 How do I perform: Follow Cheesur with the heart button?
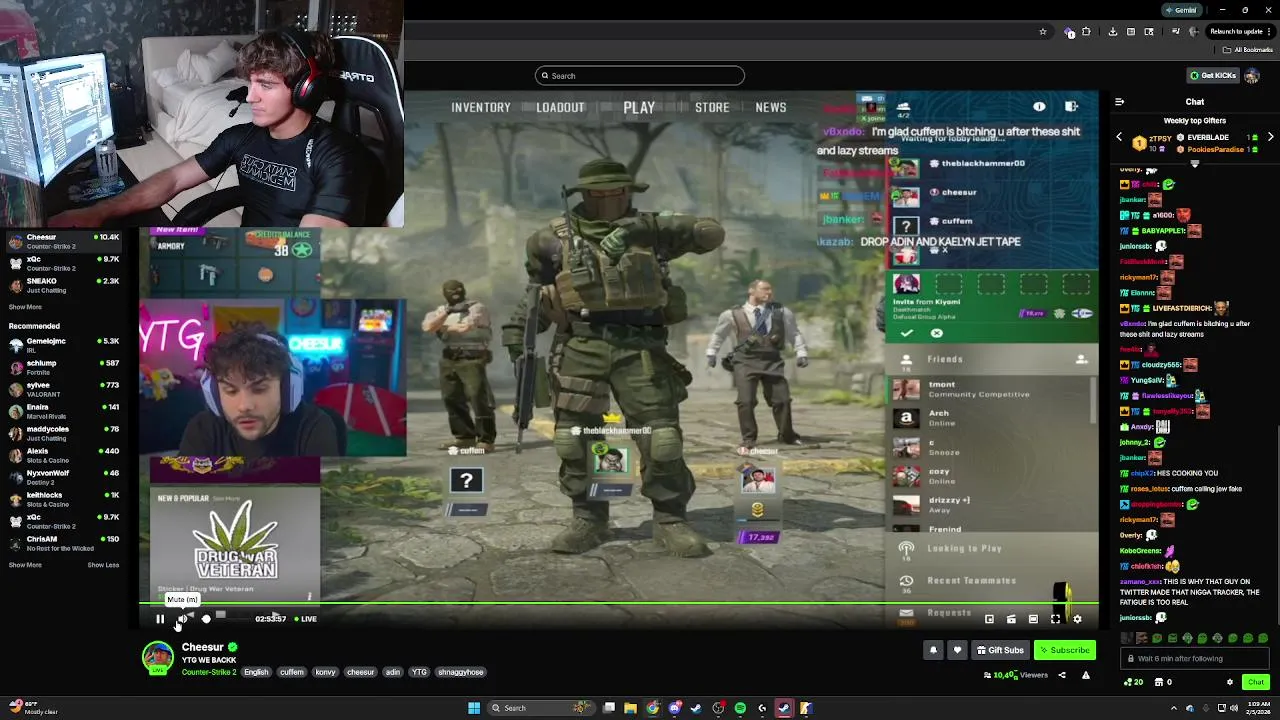[957, 650]
